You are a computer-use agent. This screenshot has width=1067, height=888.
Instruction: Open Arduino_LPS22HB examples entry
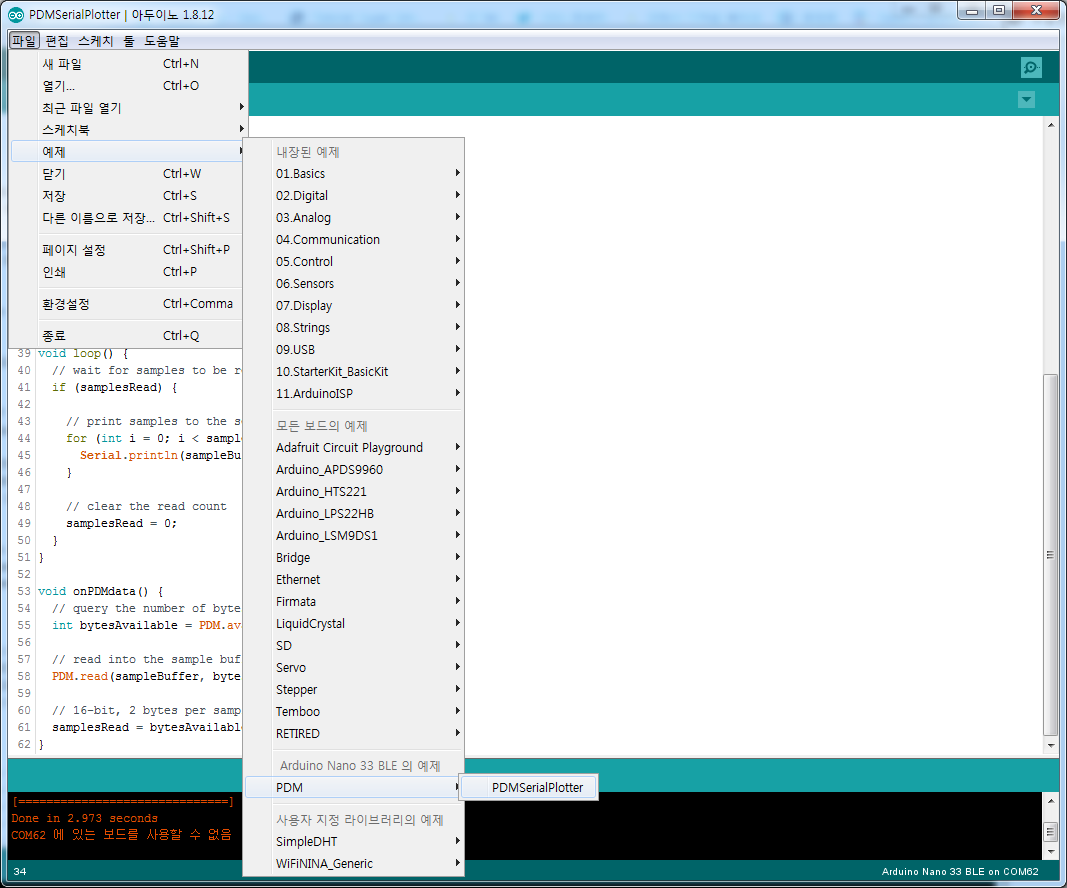[x=354, y=513]
